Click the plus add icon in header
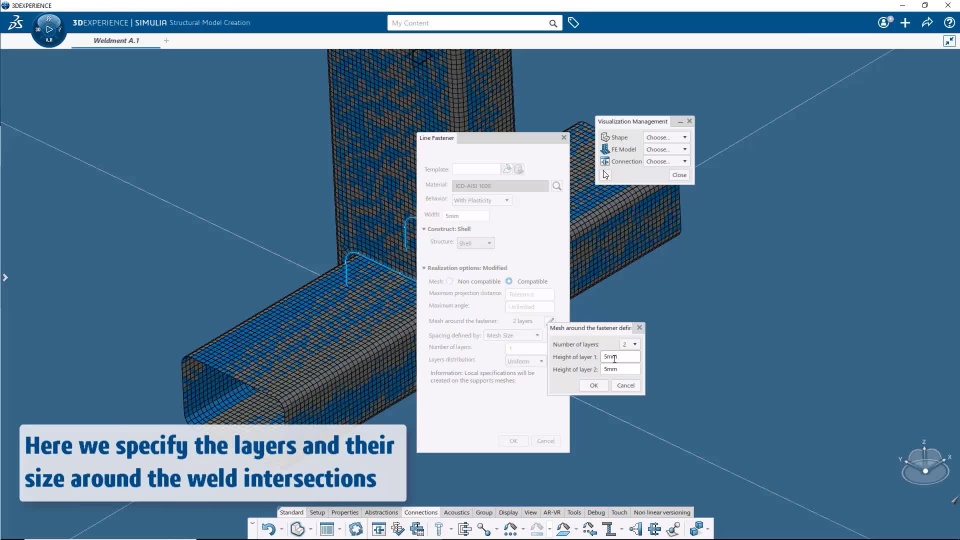The image size is (960, 540). coord(906,23)
